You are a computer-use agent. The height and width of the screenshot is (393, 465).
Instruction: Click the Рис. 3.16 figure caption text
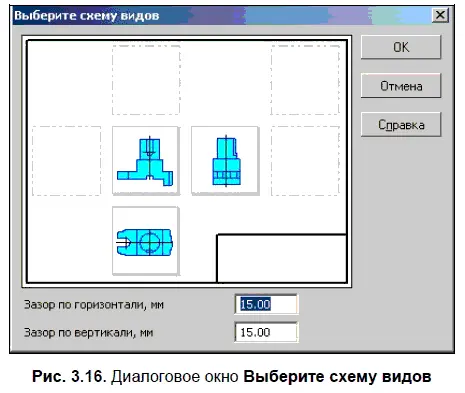point(231,376)
